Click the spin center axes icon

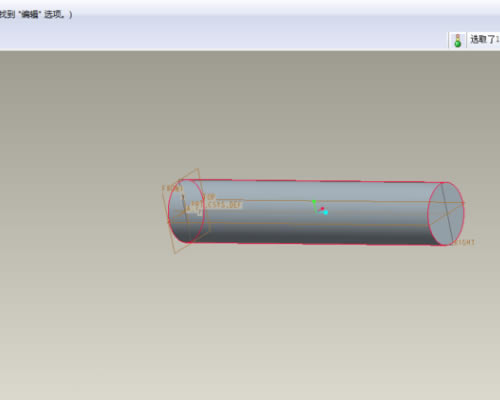(x=320, y=207)
